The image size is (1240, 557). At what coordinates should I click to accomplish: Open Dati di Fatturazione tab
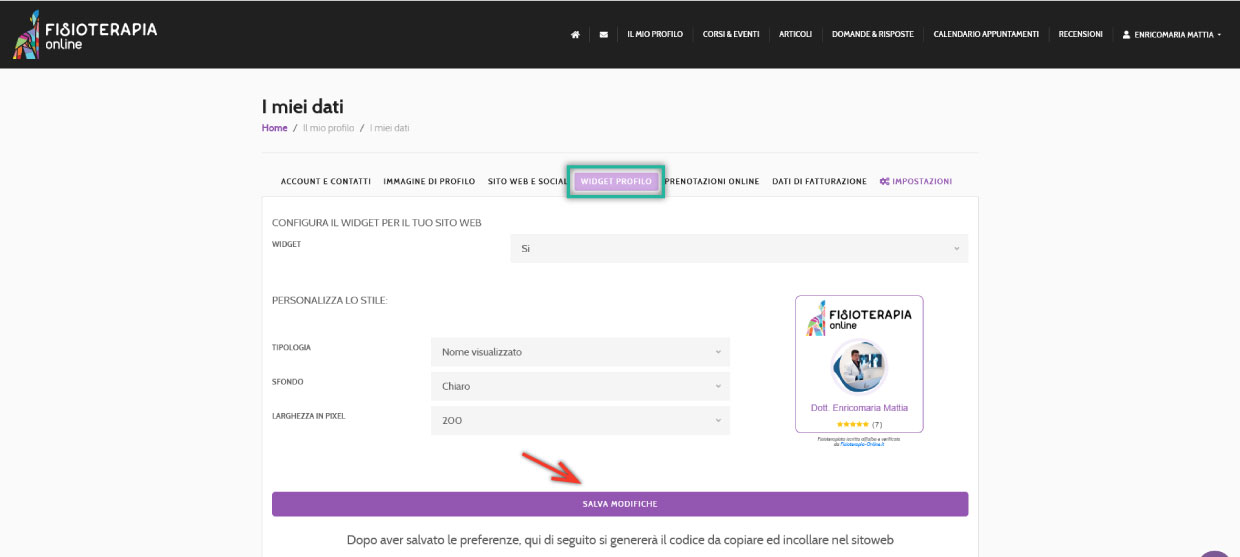coord(819,181)
